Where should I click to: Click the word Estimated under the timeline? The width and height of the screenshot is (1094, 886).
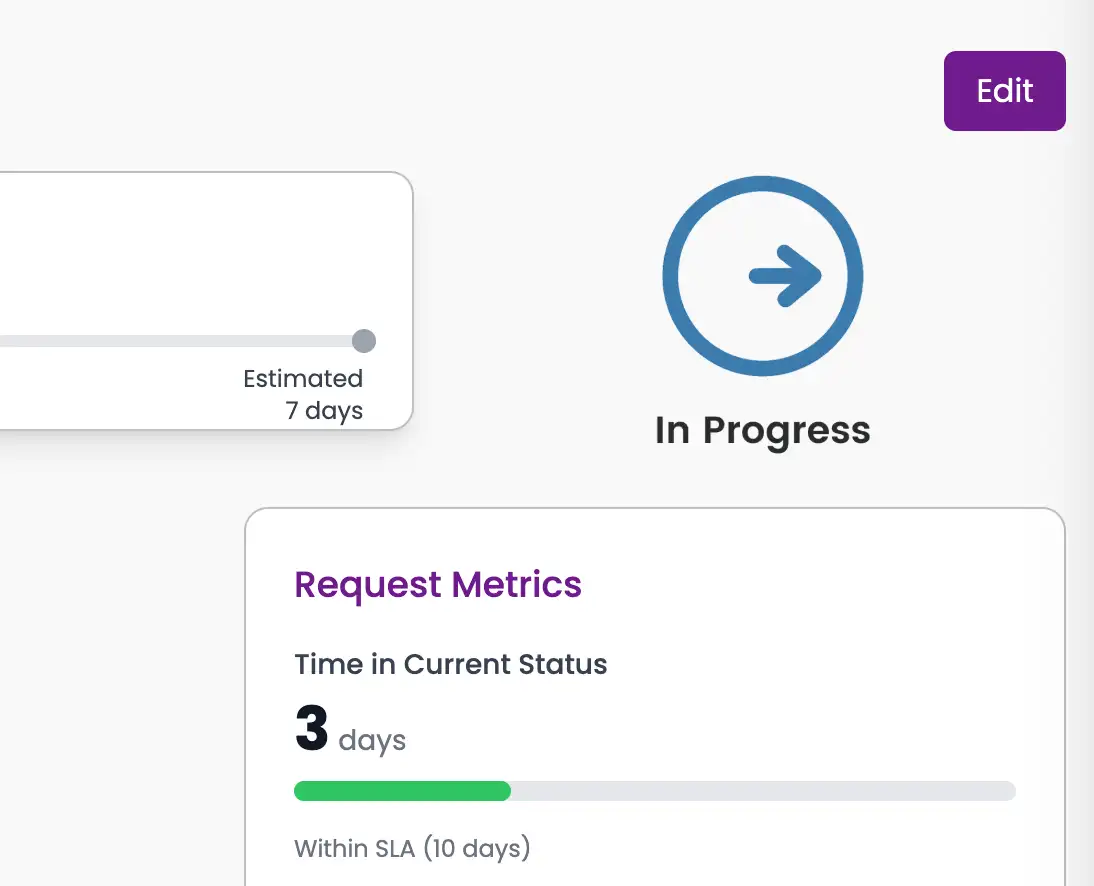tap(302, 379)
